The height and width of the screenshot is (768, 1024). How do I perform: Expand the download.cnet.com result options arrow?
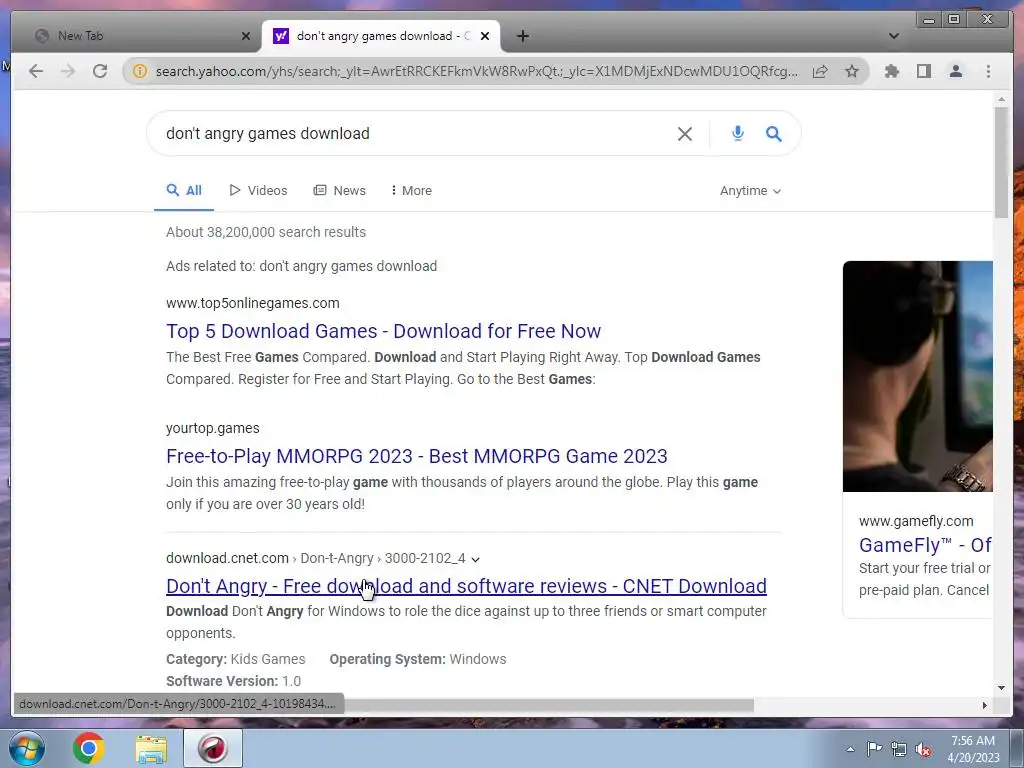tap(475, 559)
